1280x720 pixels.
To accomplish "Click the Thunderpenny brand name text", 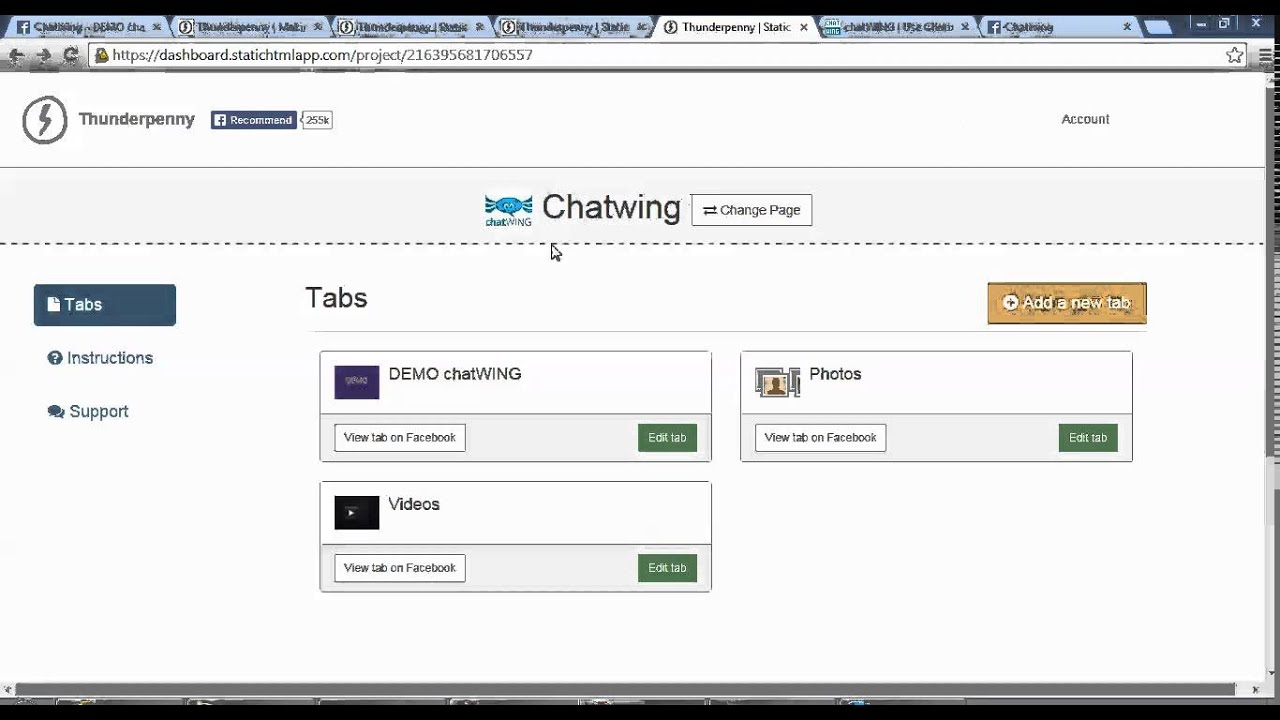I will tap(137, 119).
